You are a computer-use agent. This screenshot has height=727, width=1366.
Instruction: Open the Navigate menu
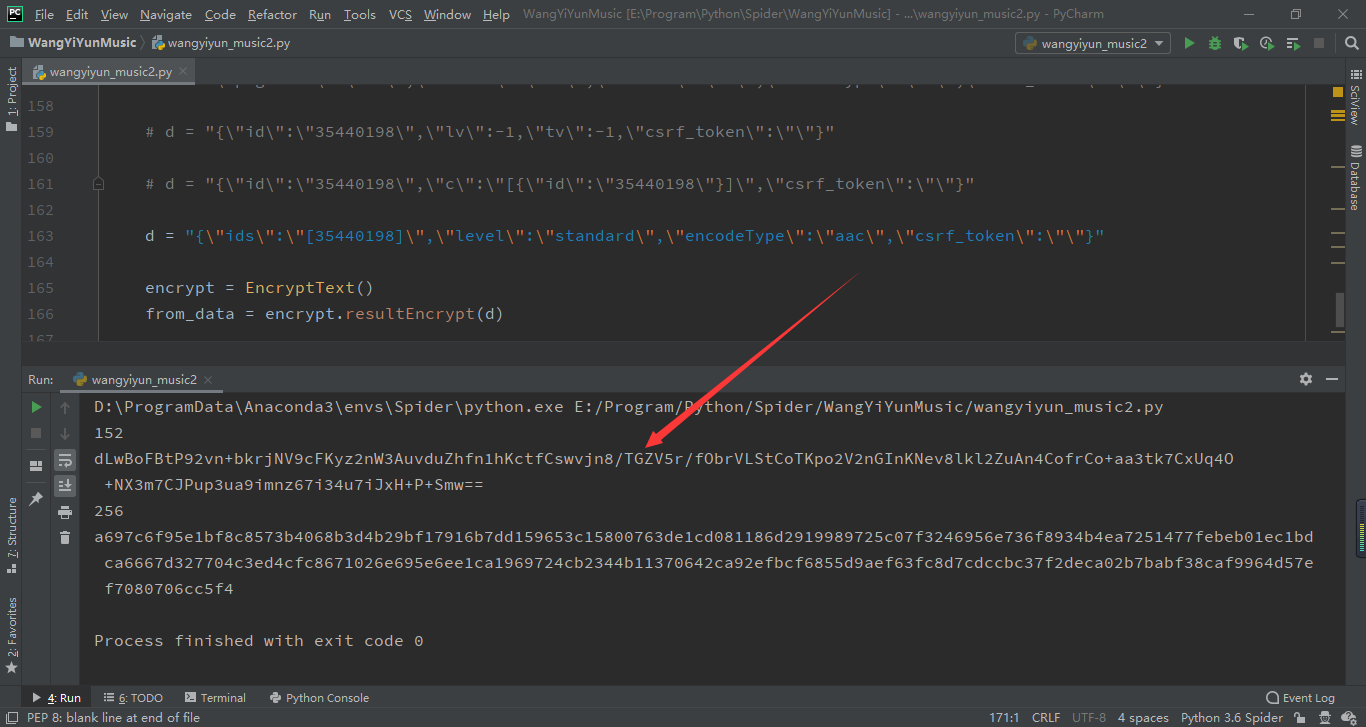pyautogui.click(x=166, y=14)
